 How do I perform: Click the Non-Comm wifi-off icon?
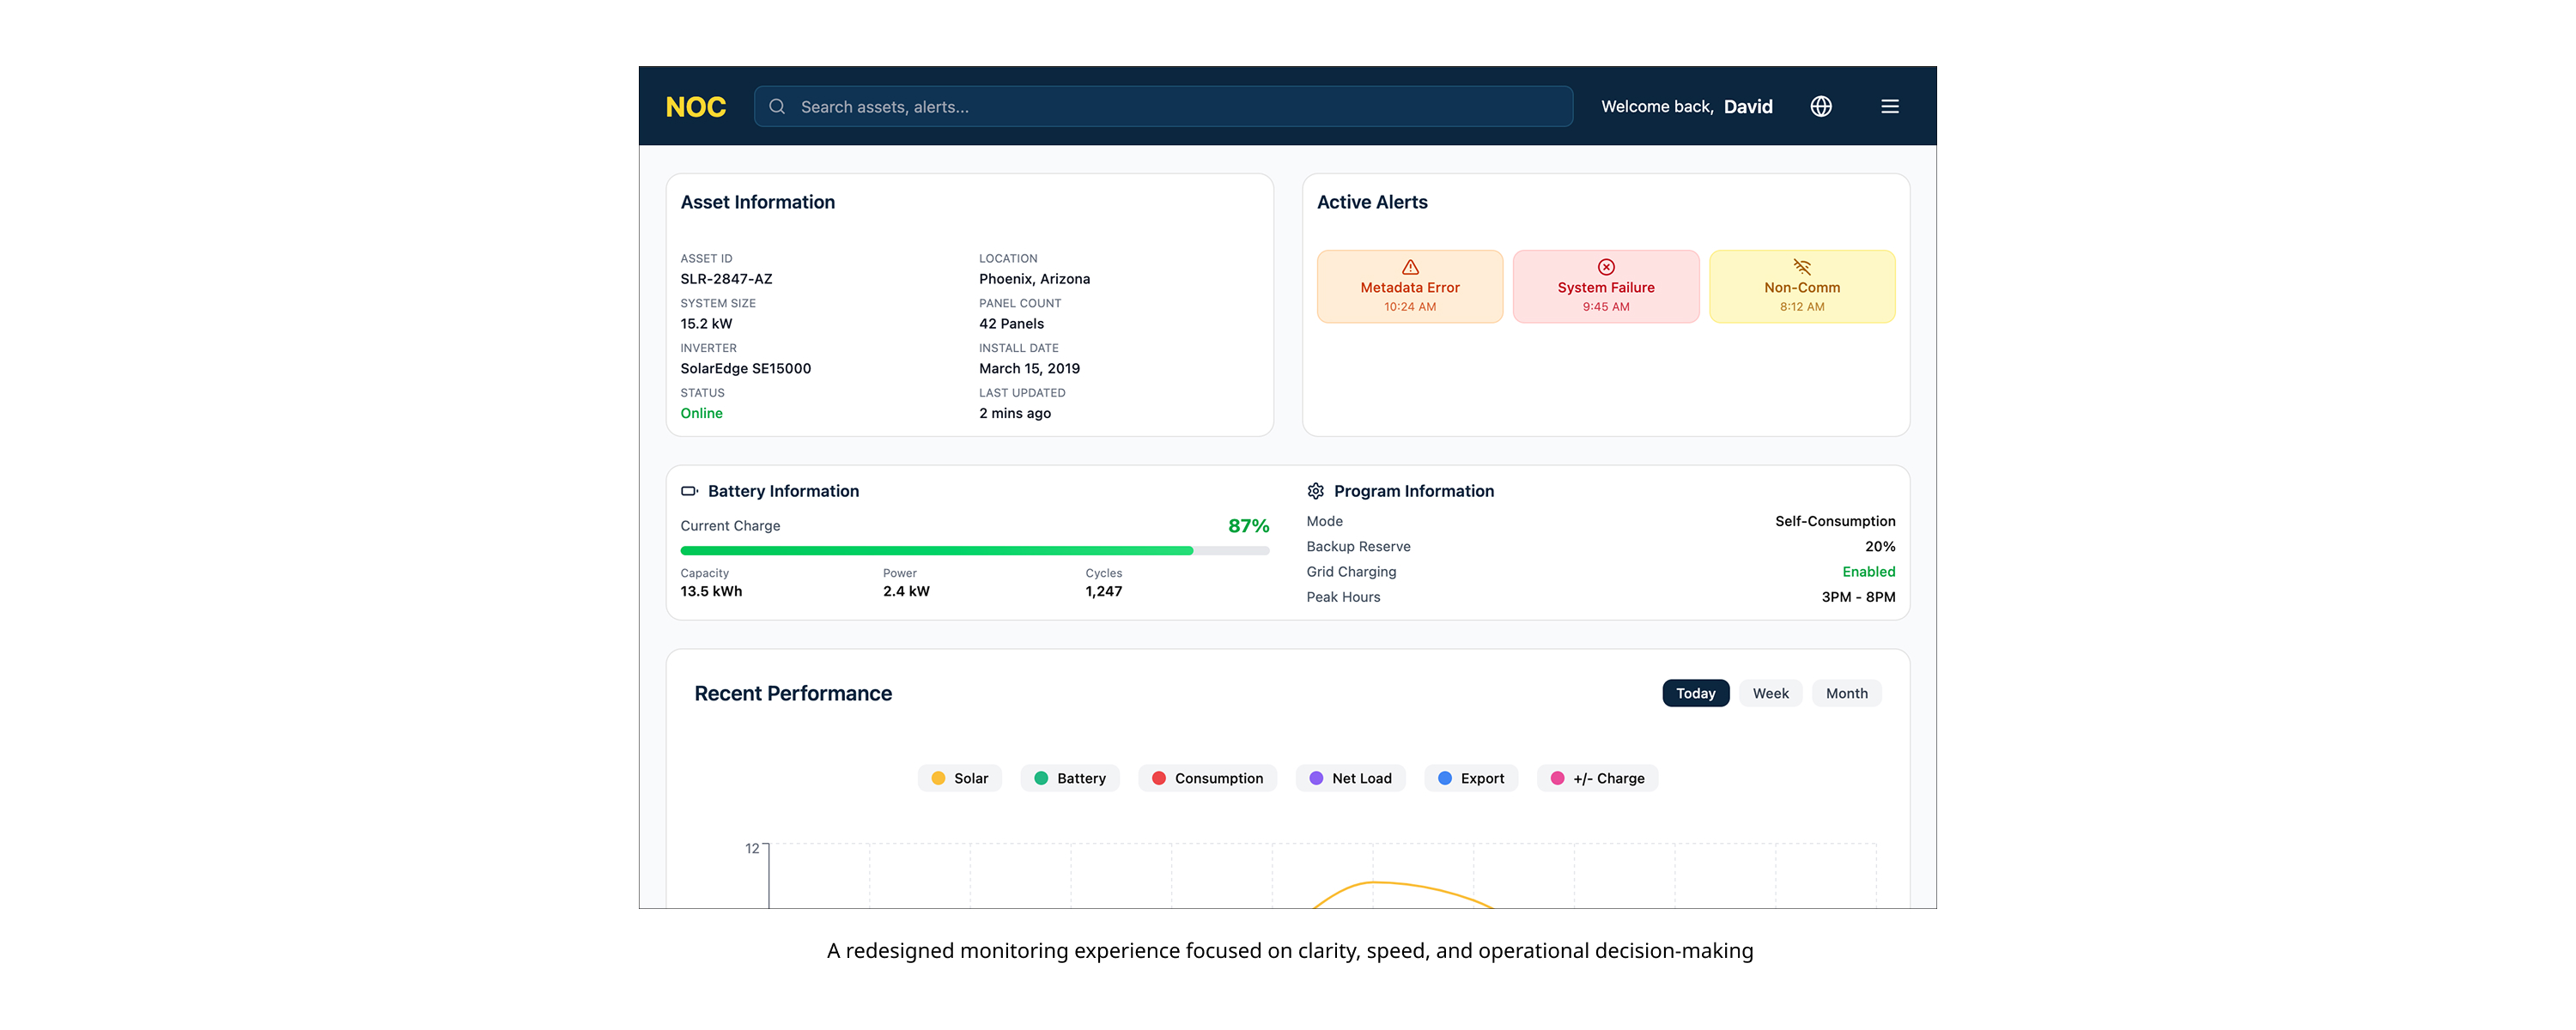tap(1801, 267)
